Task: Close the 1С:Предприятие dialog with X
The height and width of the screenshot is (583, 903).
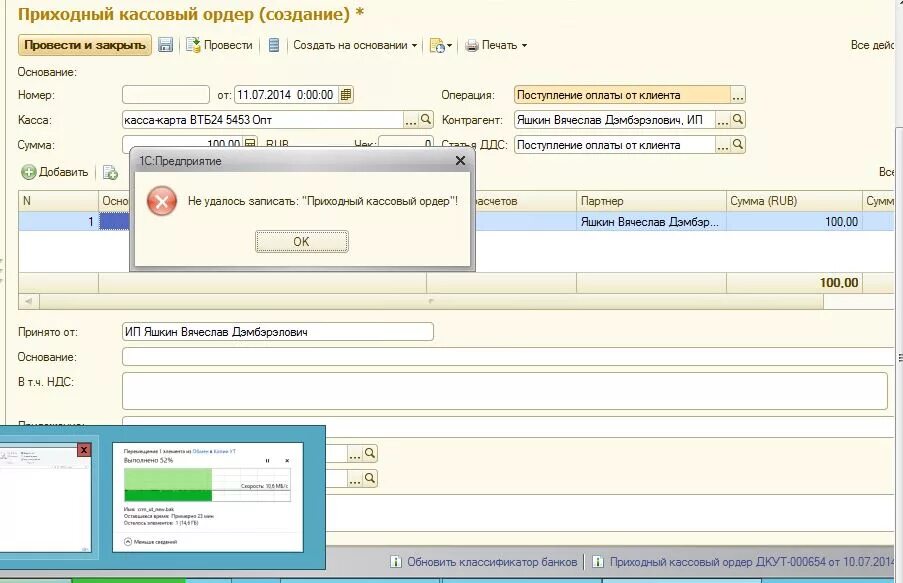Action: click(460, 161)
